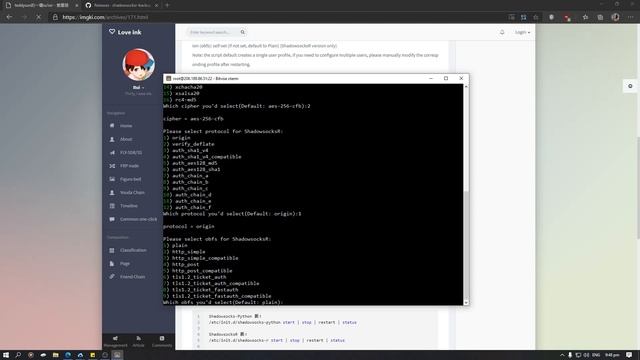Close the first browser tab
The width and height of the screenshot is (640, 360).
[x=76, y=5]
